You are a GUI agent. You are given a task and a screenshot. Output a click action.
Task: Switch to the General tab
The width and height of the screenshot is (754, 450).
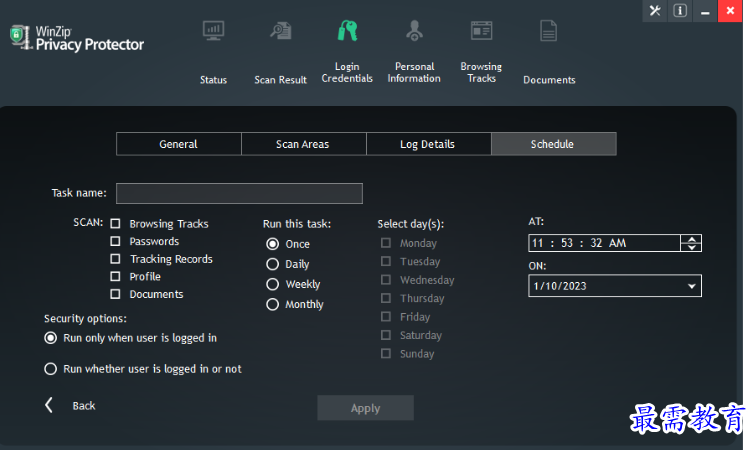(x=179, y=144)
